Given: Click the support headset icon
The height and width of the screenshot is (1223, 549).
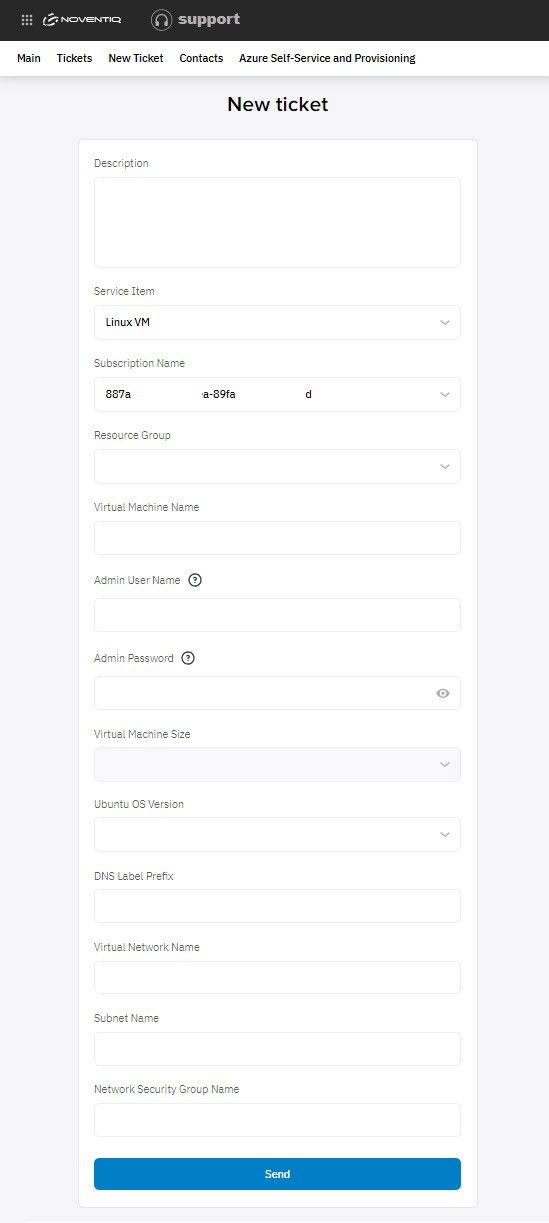Looking at the screenshot, I should coord(161,19).
